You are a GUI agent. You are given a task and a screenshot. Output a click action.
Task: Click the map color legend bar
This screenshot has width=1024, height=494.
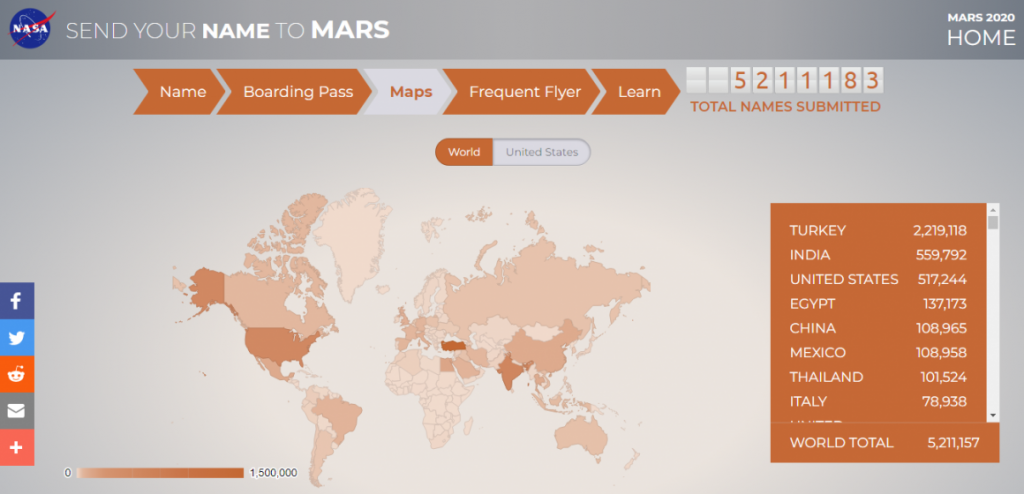pos(160,472)
